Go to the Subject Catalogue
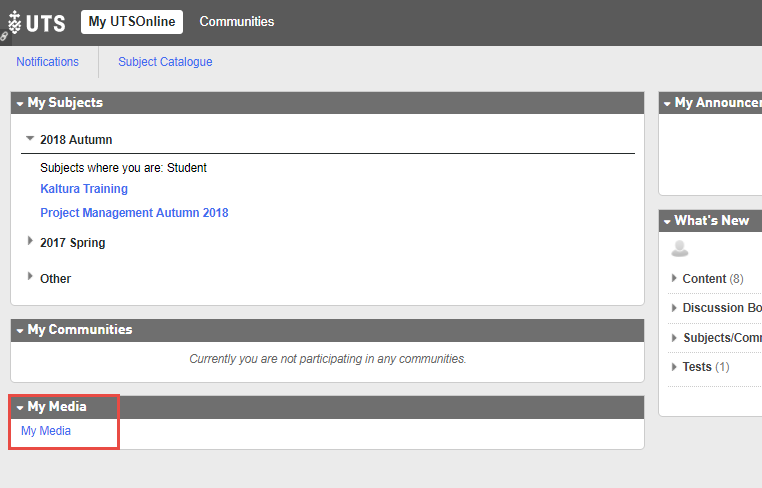Image resolution: width=762 pixels, height=488 pixels. coord(165,62)
